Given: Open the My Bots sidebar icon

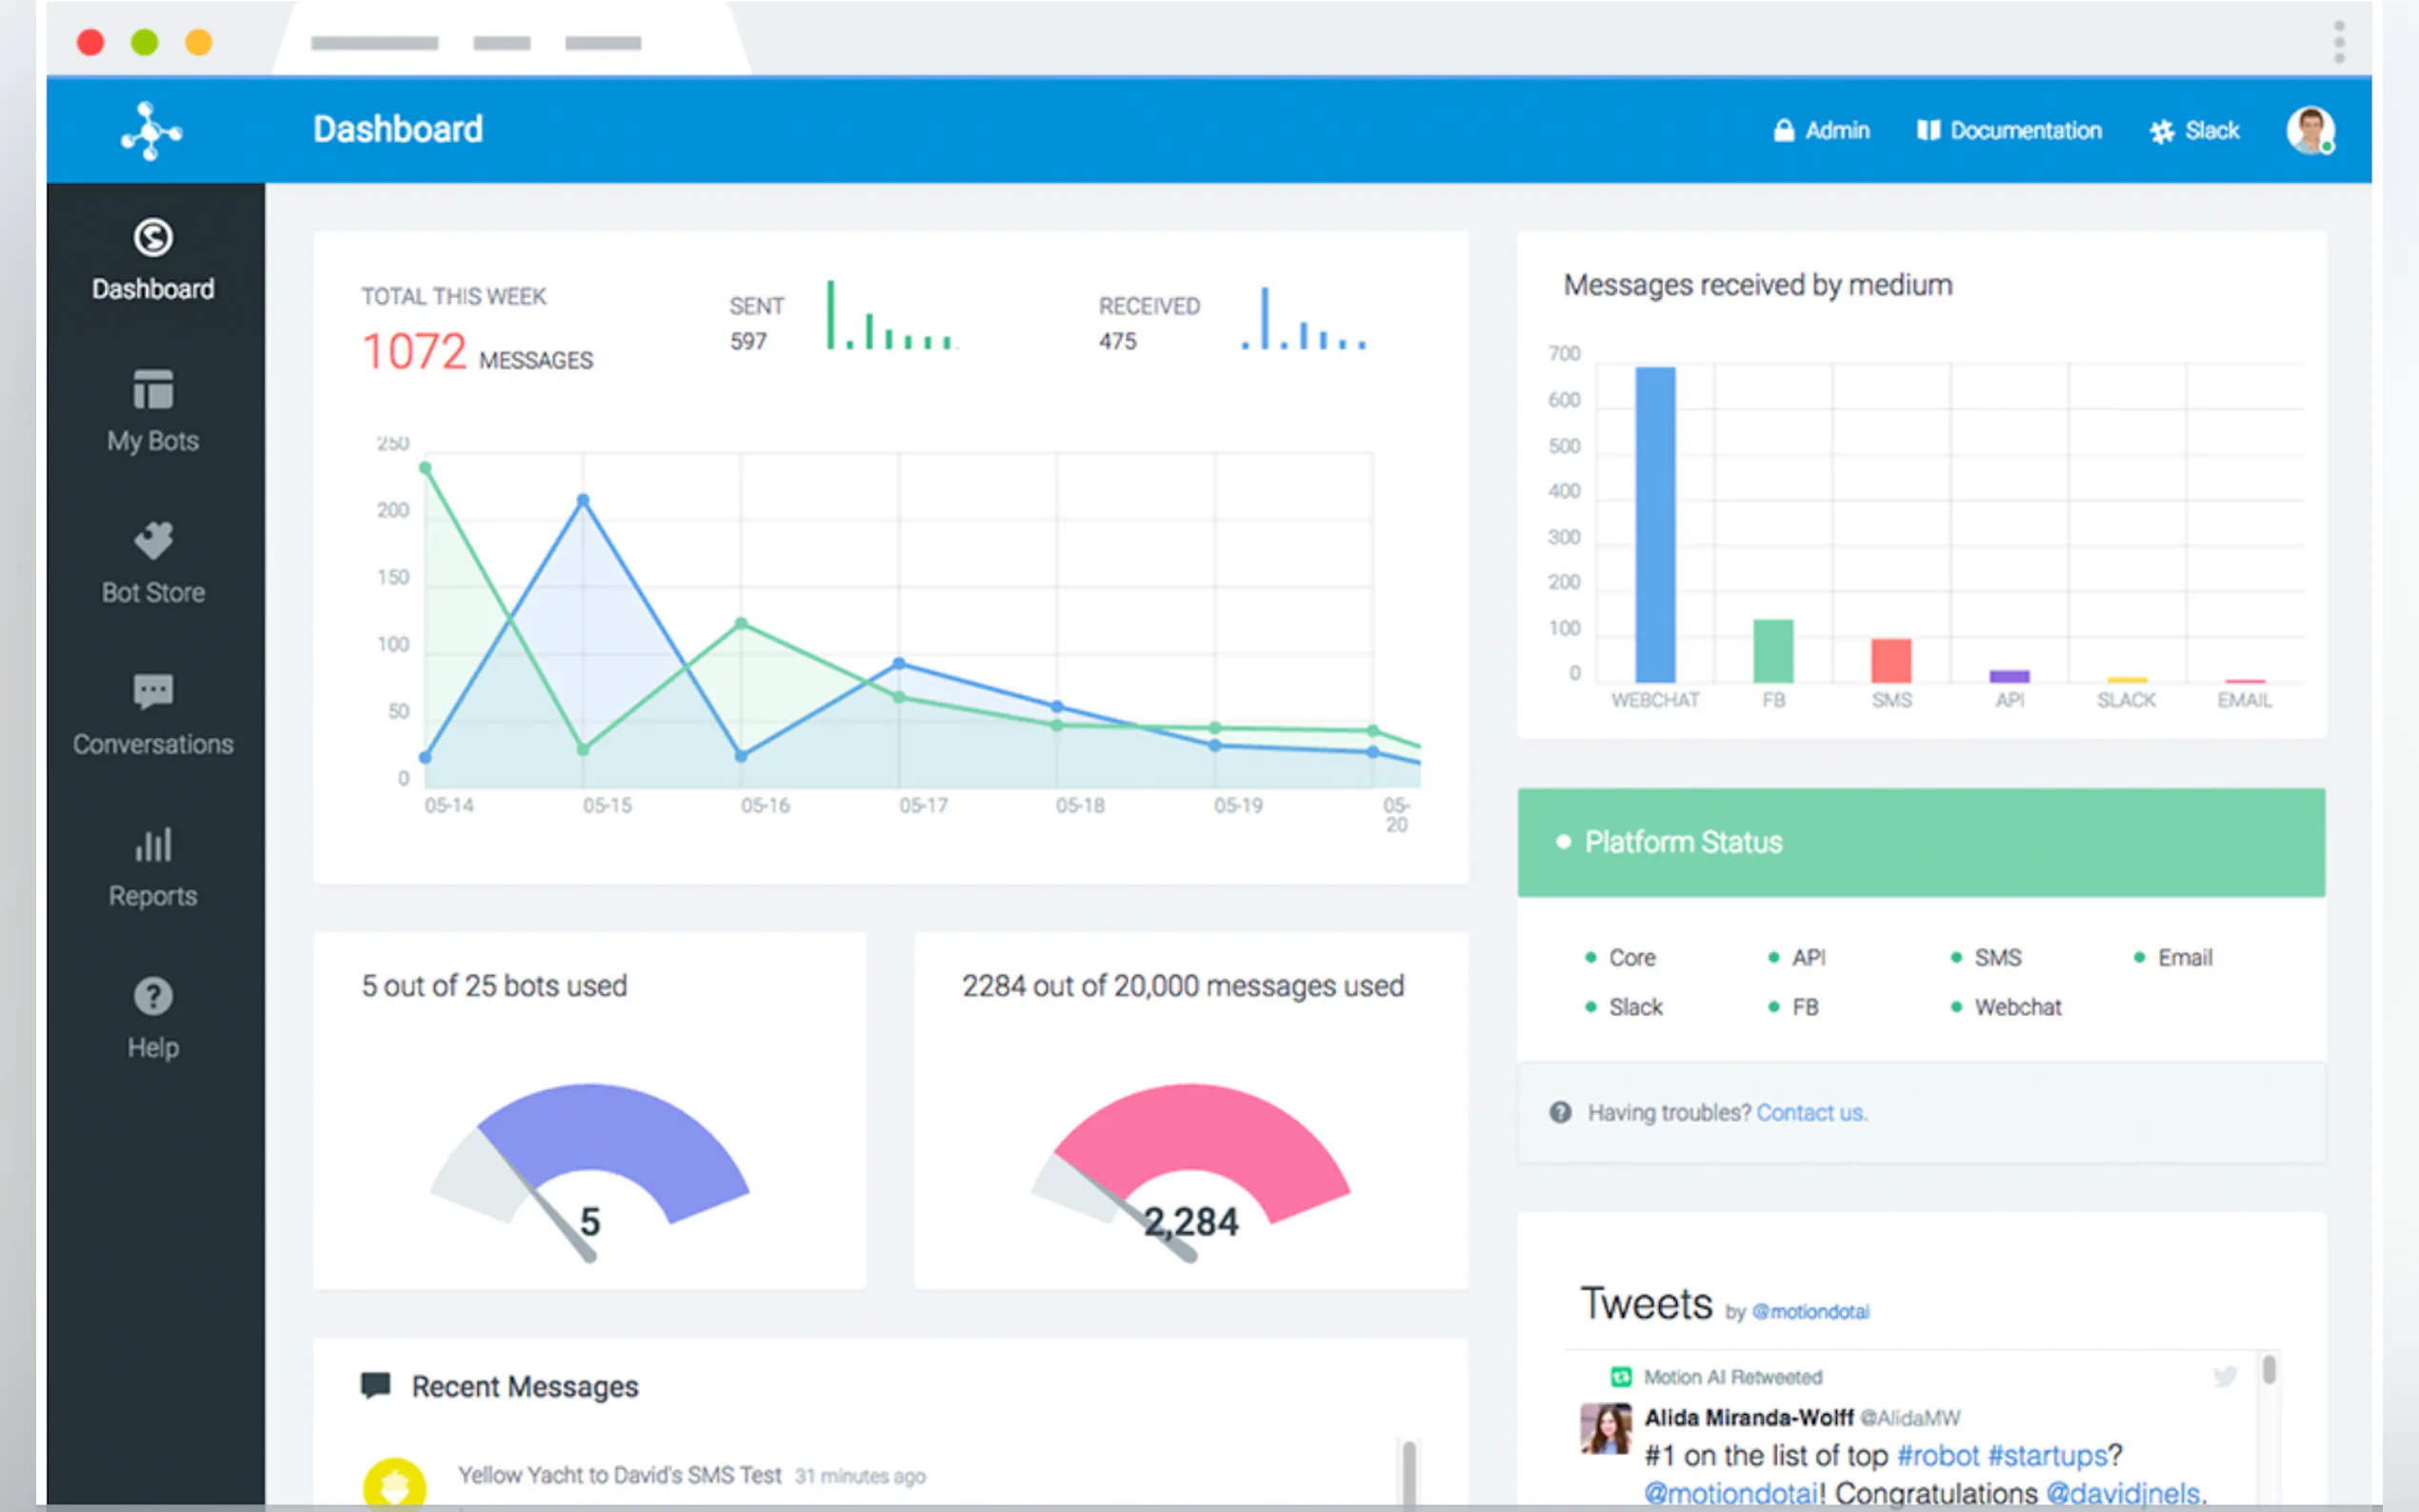Looking at the screenshot, I should click(x=153, y=390).
